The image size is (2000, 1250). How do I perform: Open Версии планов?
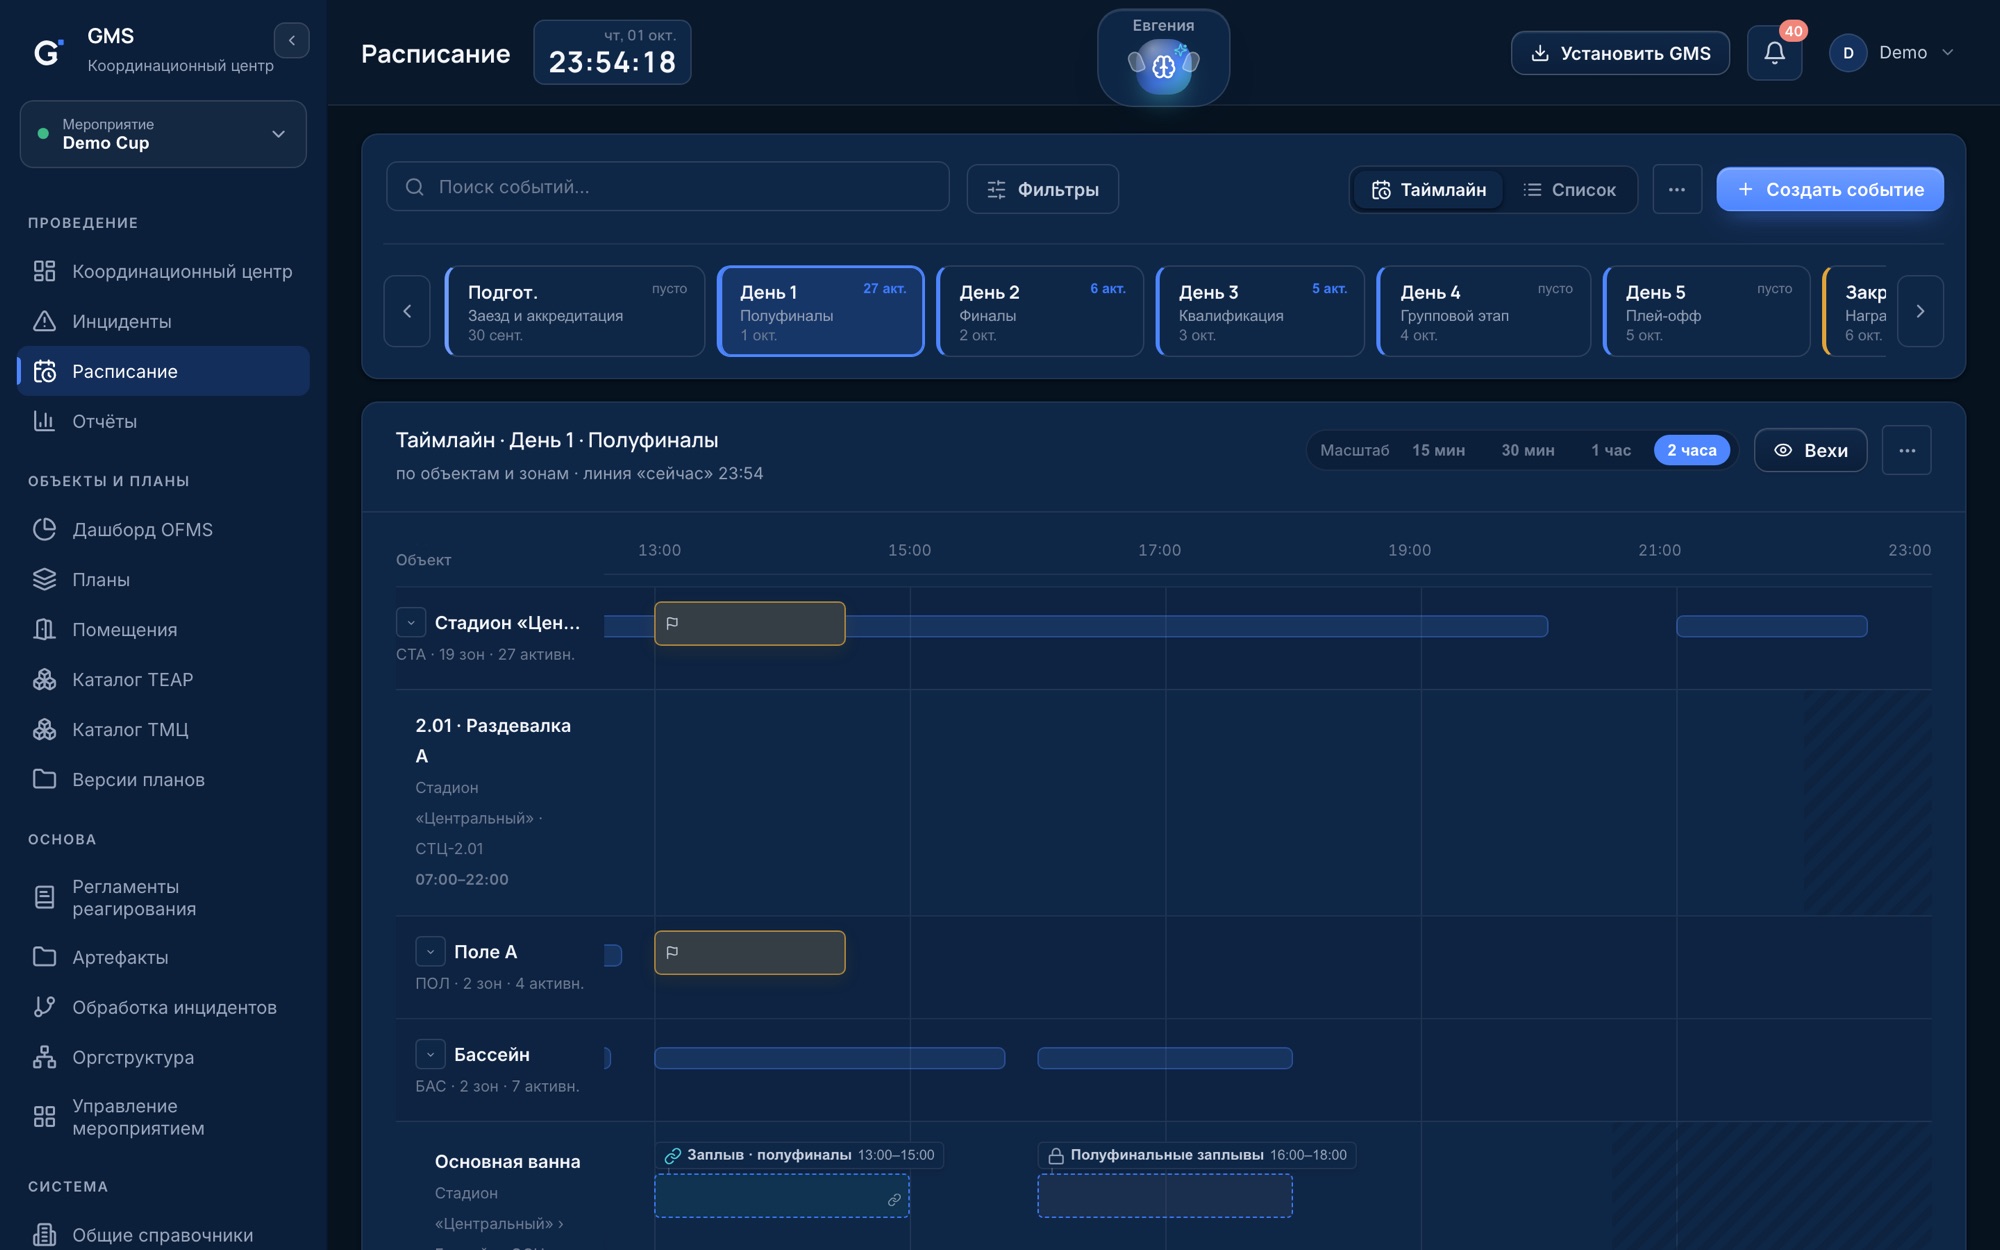click(x=164, y=779)
